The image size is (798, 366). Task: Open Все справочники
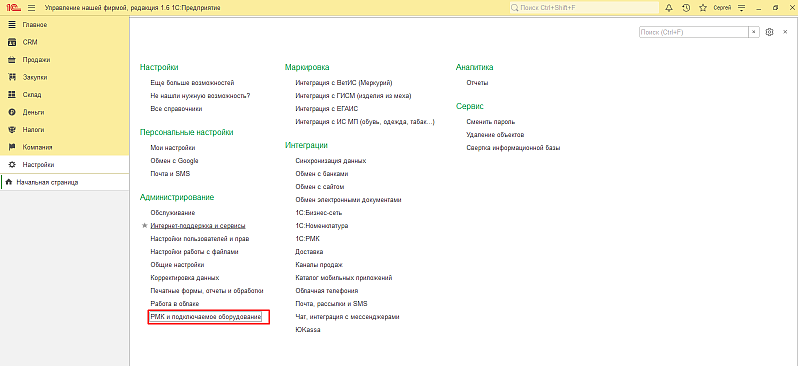(177, 109)
